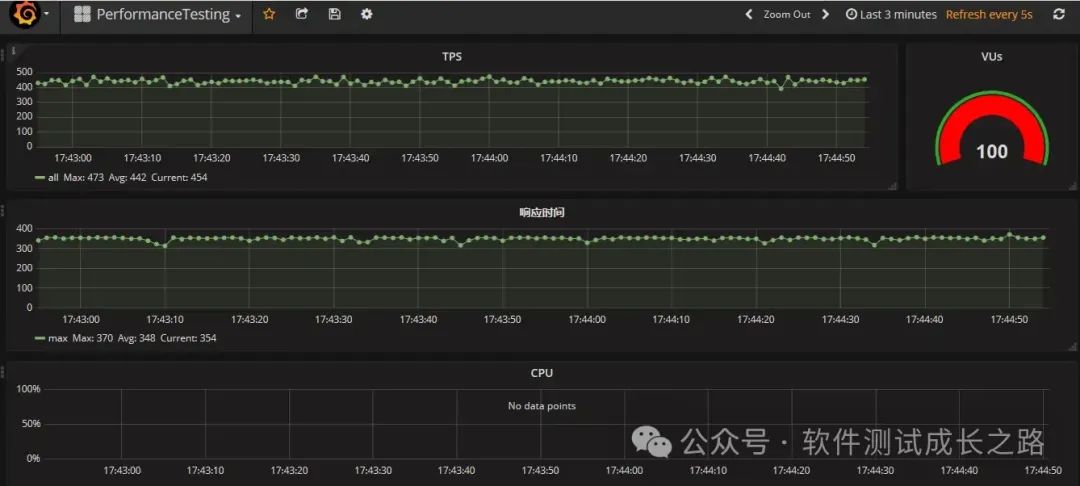Screen dimensions: 1080x486
Task: Click the 17:43:30 label on response time axis
Action: [x=333, y=319]
